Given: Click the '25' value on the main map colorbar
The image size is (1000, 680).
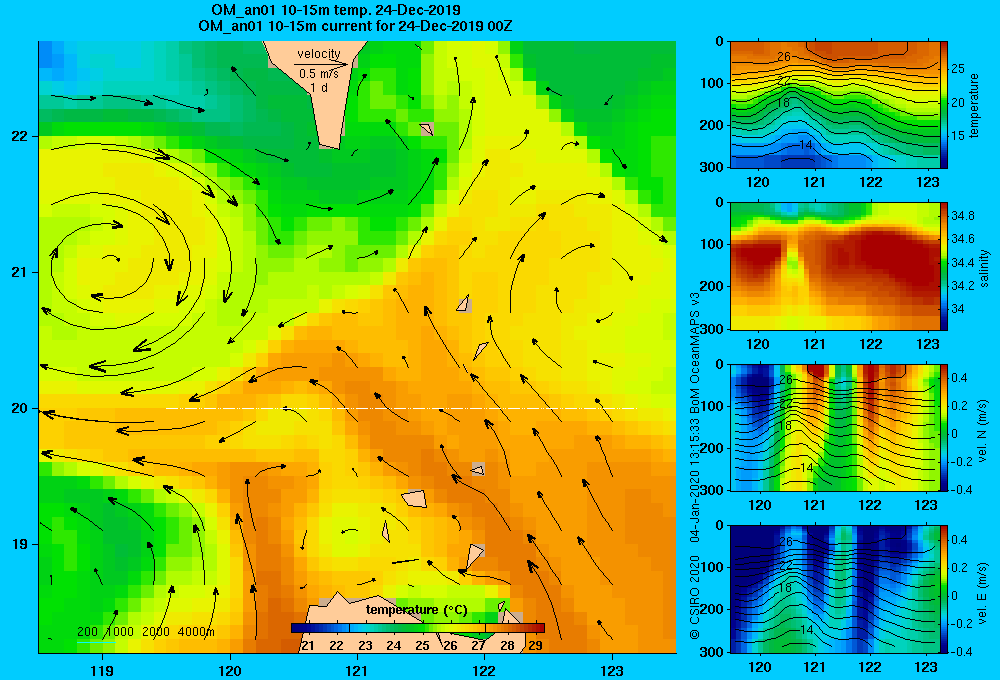Looking at the screenshot, I should pyautogui.click(x=422, y=645).
